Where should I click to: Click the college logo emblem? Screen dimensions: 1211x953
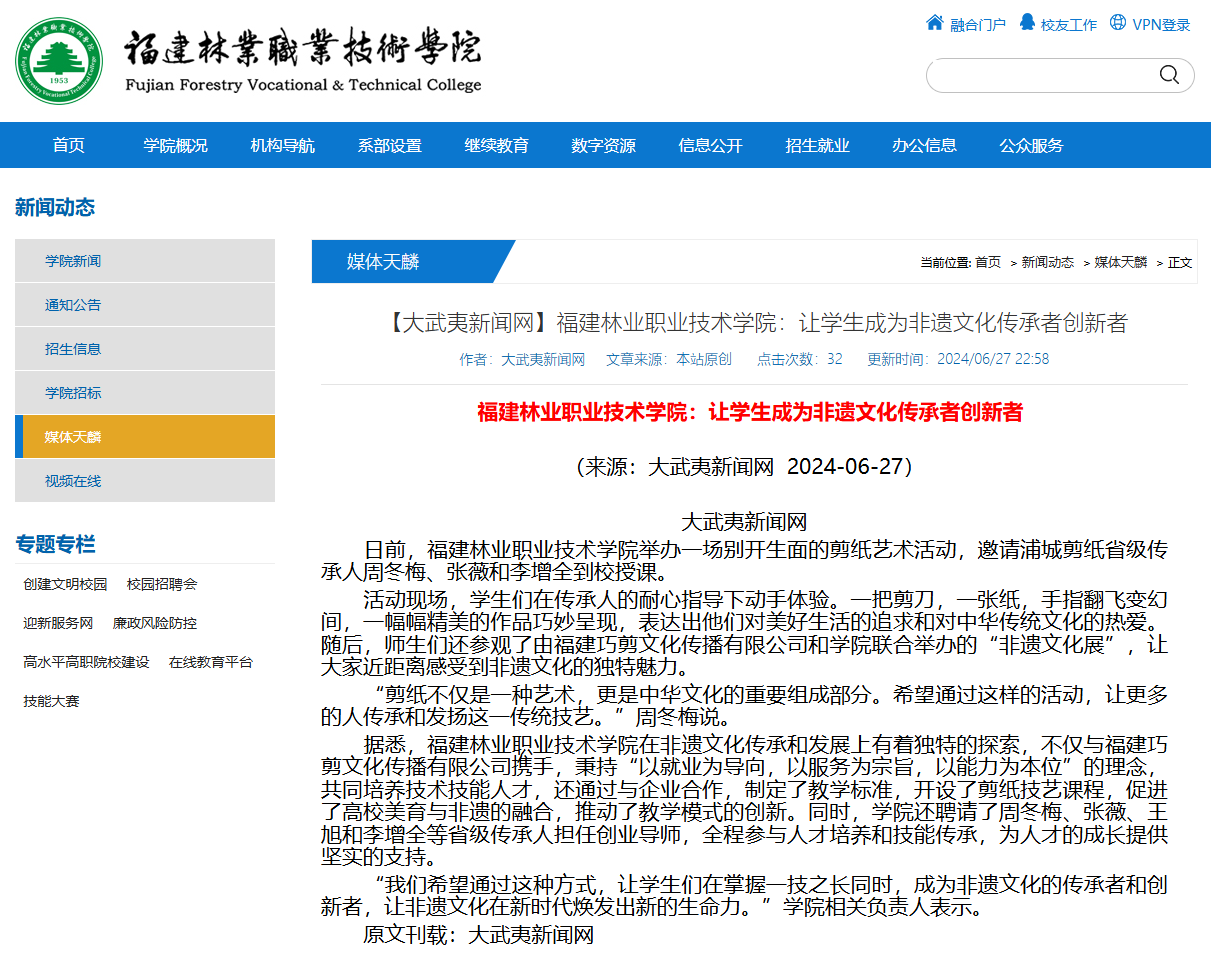59,60
